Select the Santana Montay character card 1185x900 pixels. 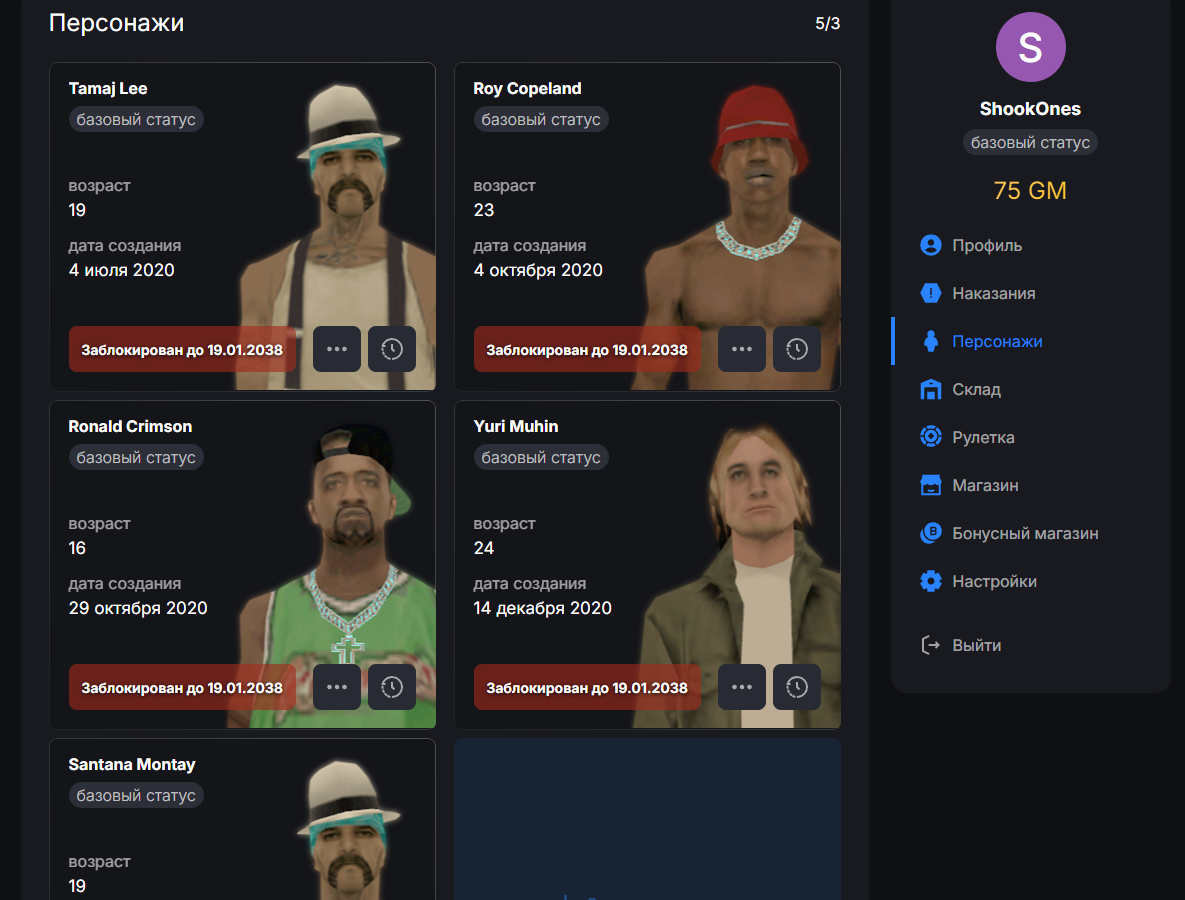243,819
